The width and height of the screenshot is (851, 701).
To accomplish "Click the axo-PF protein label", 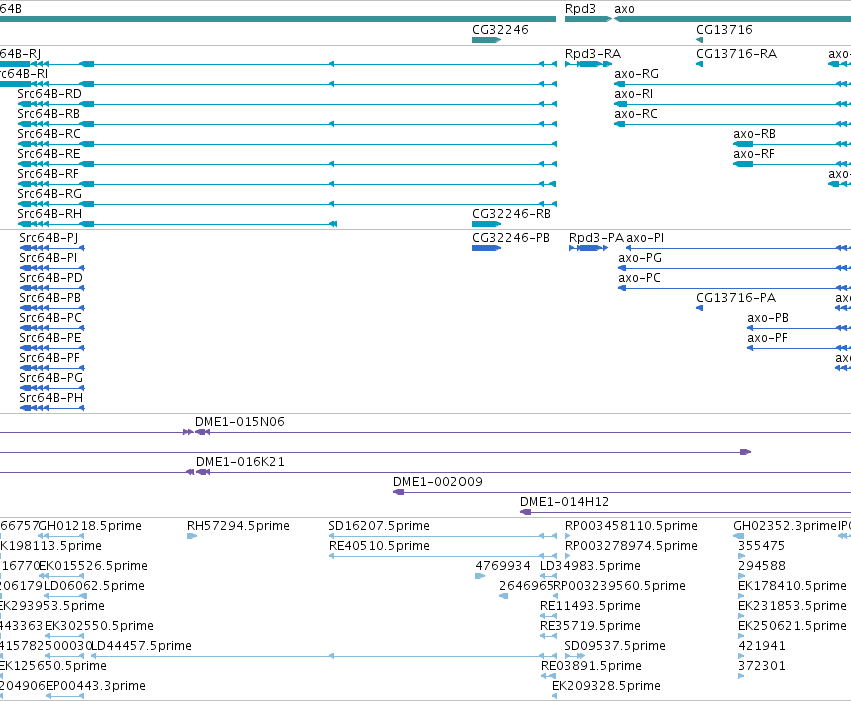I will point(767,339).
